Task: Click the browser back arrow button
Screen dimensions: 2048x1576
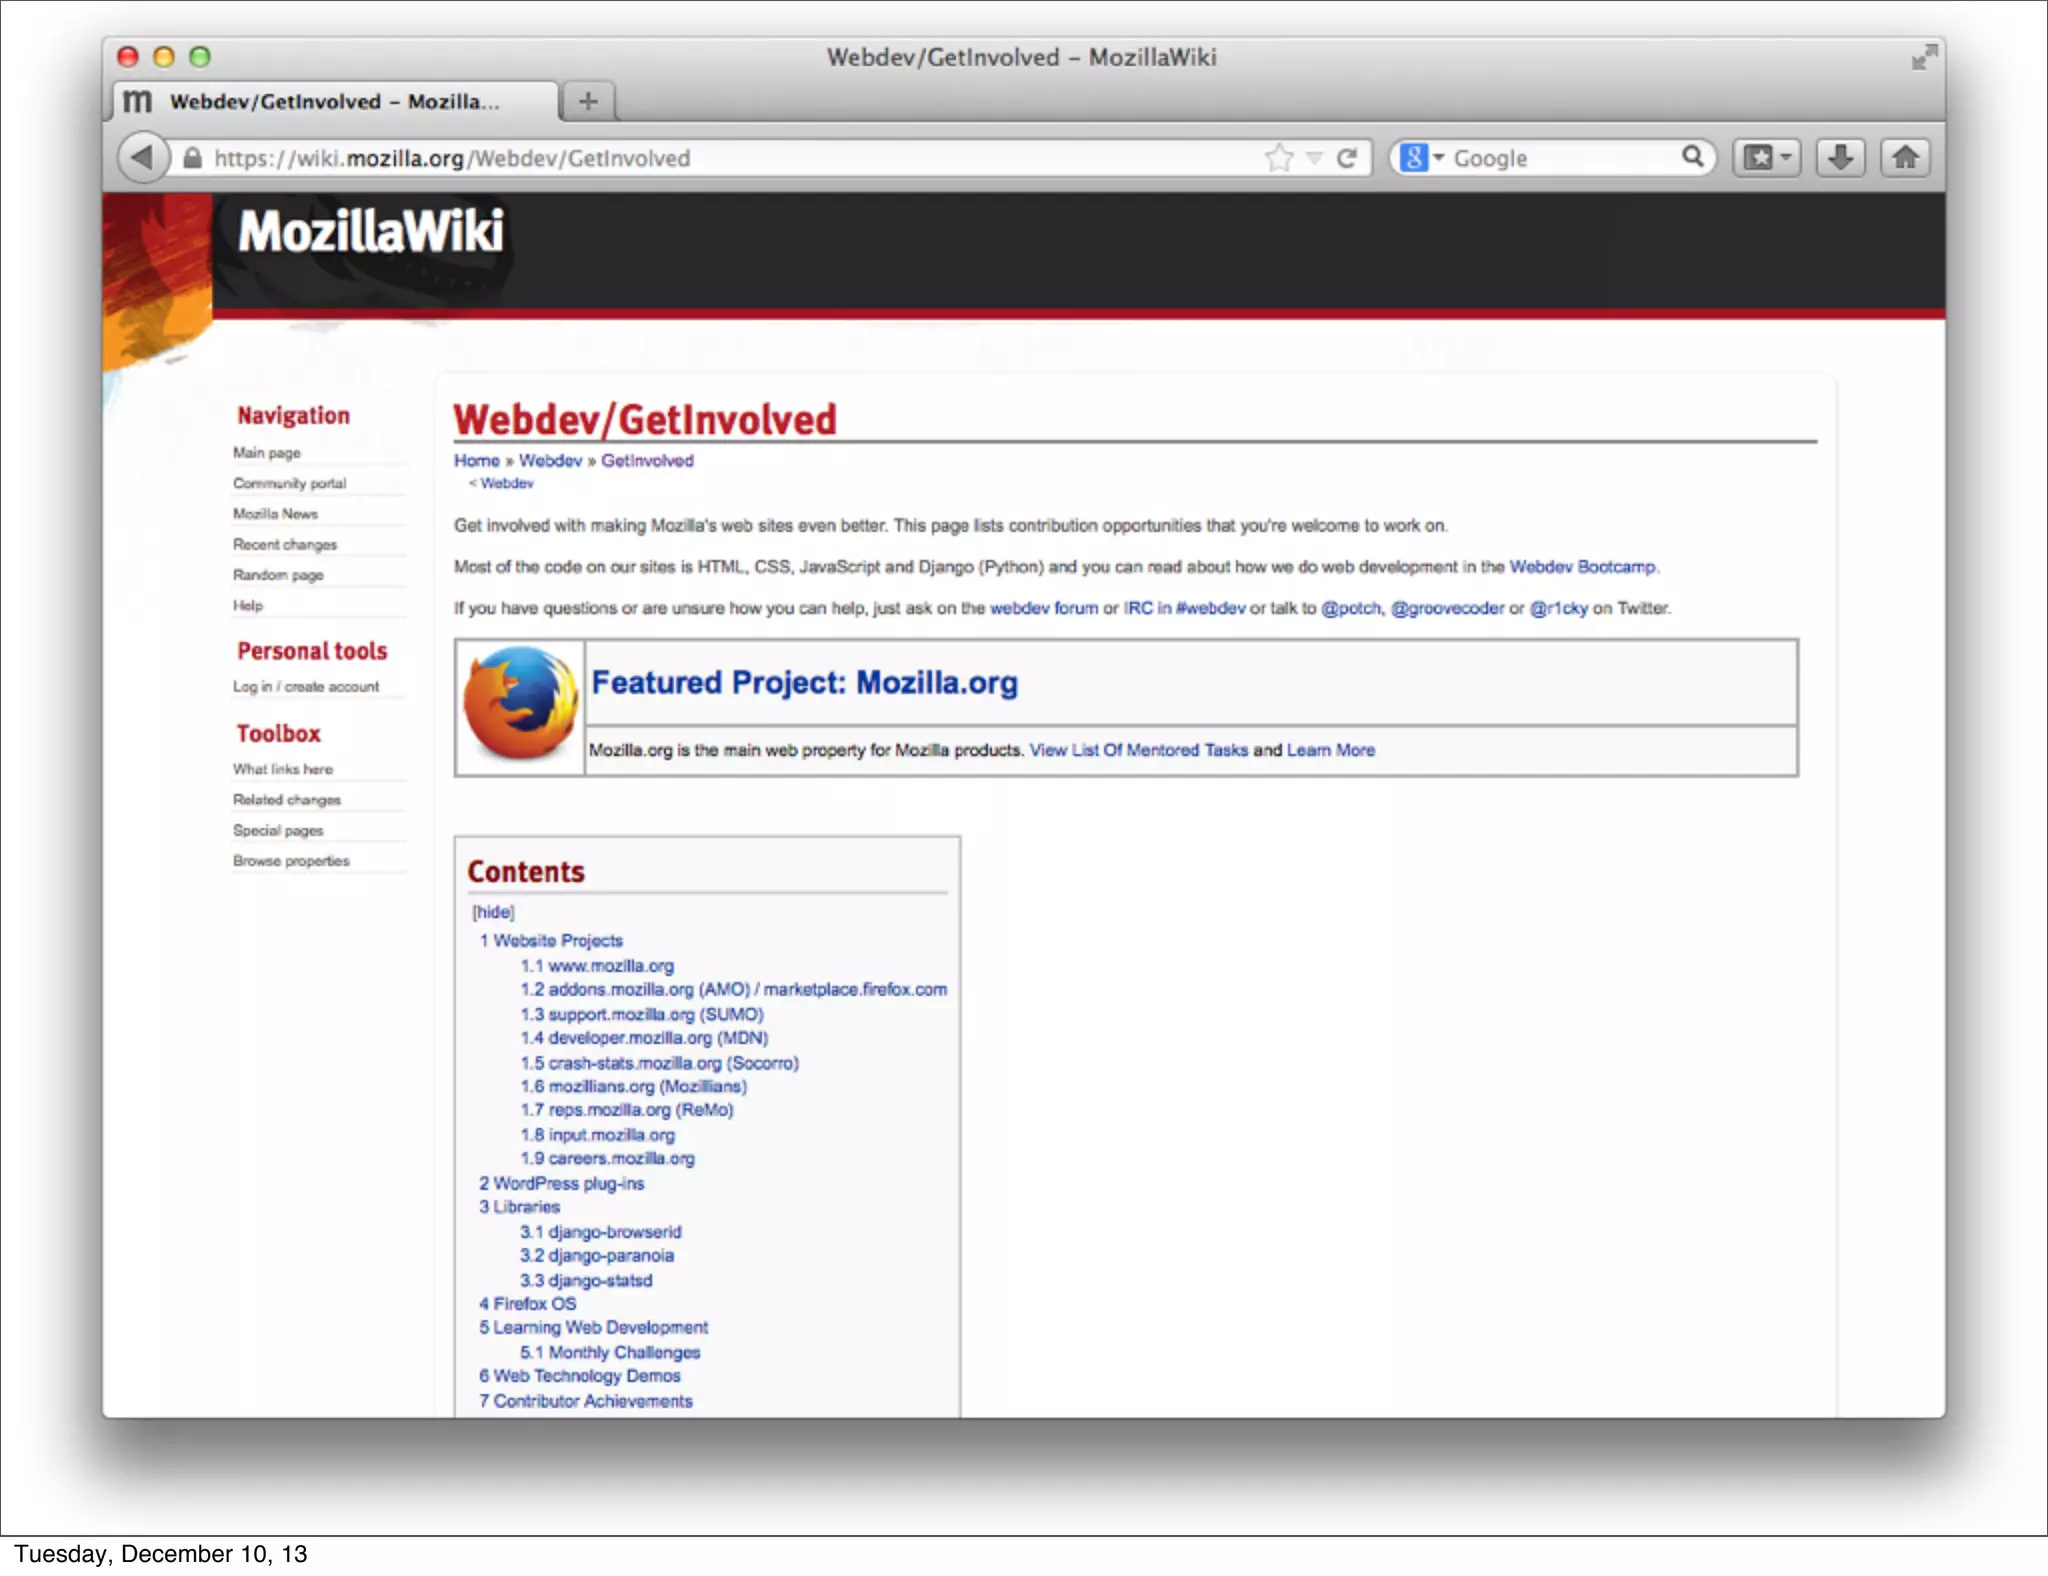Action: 142,158
